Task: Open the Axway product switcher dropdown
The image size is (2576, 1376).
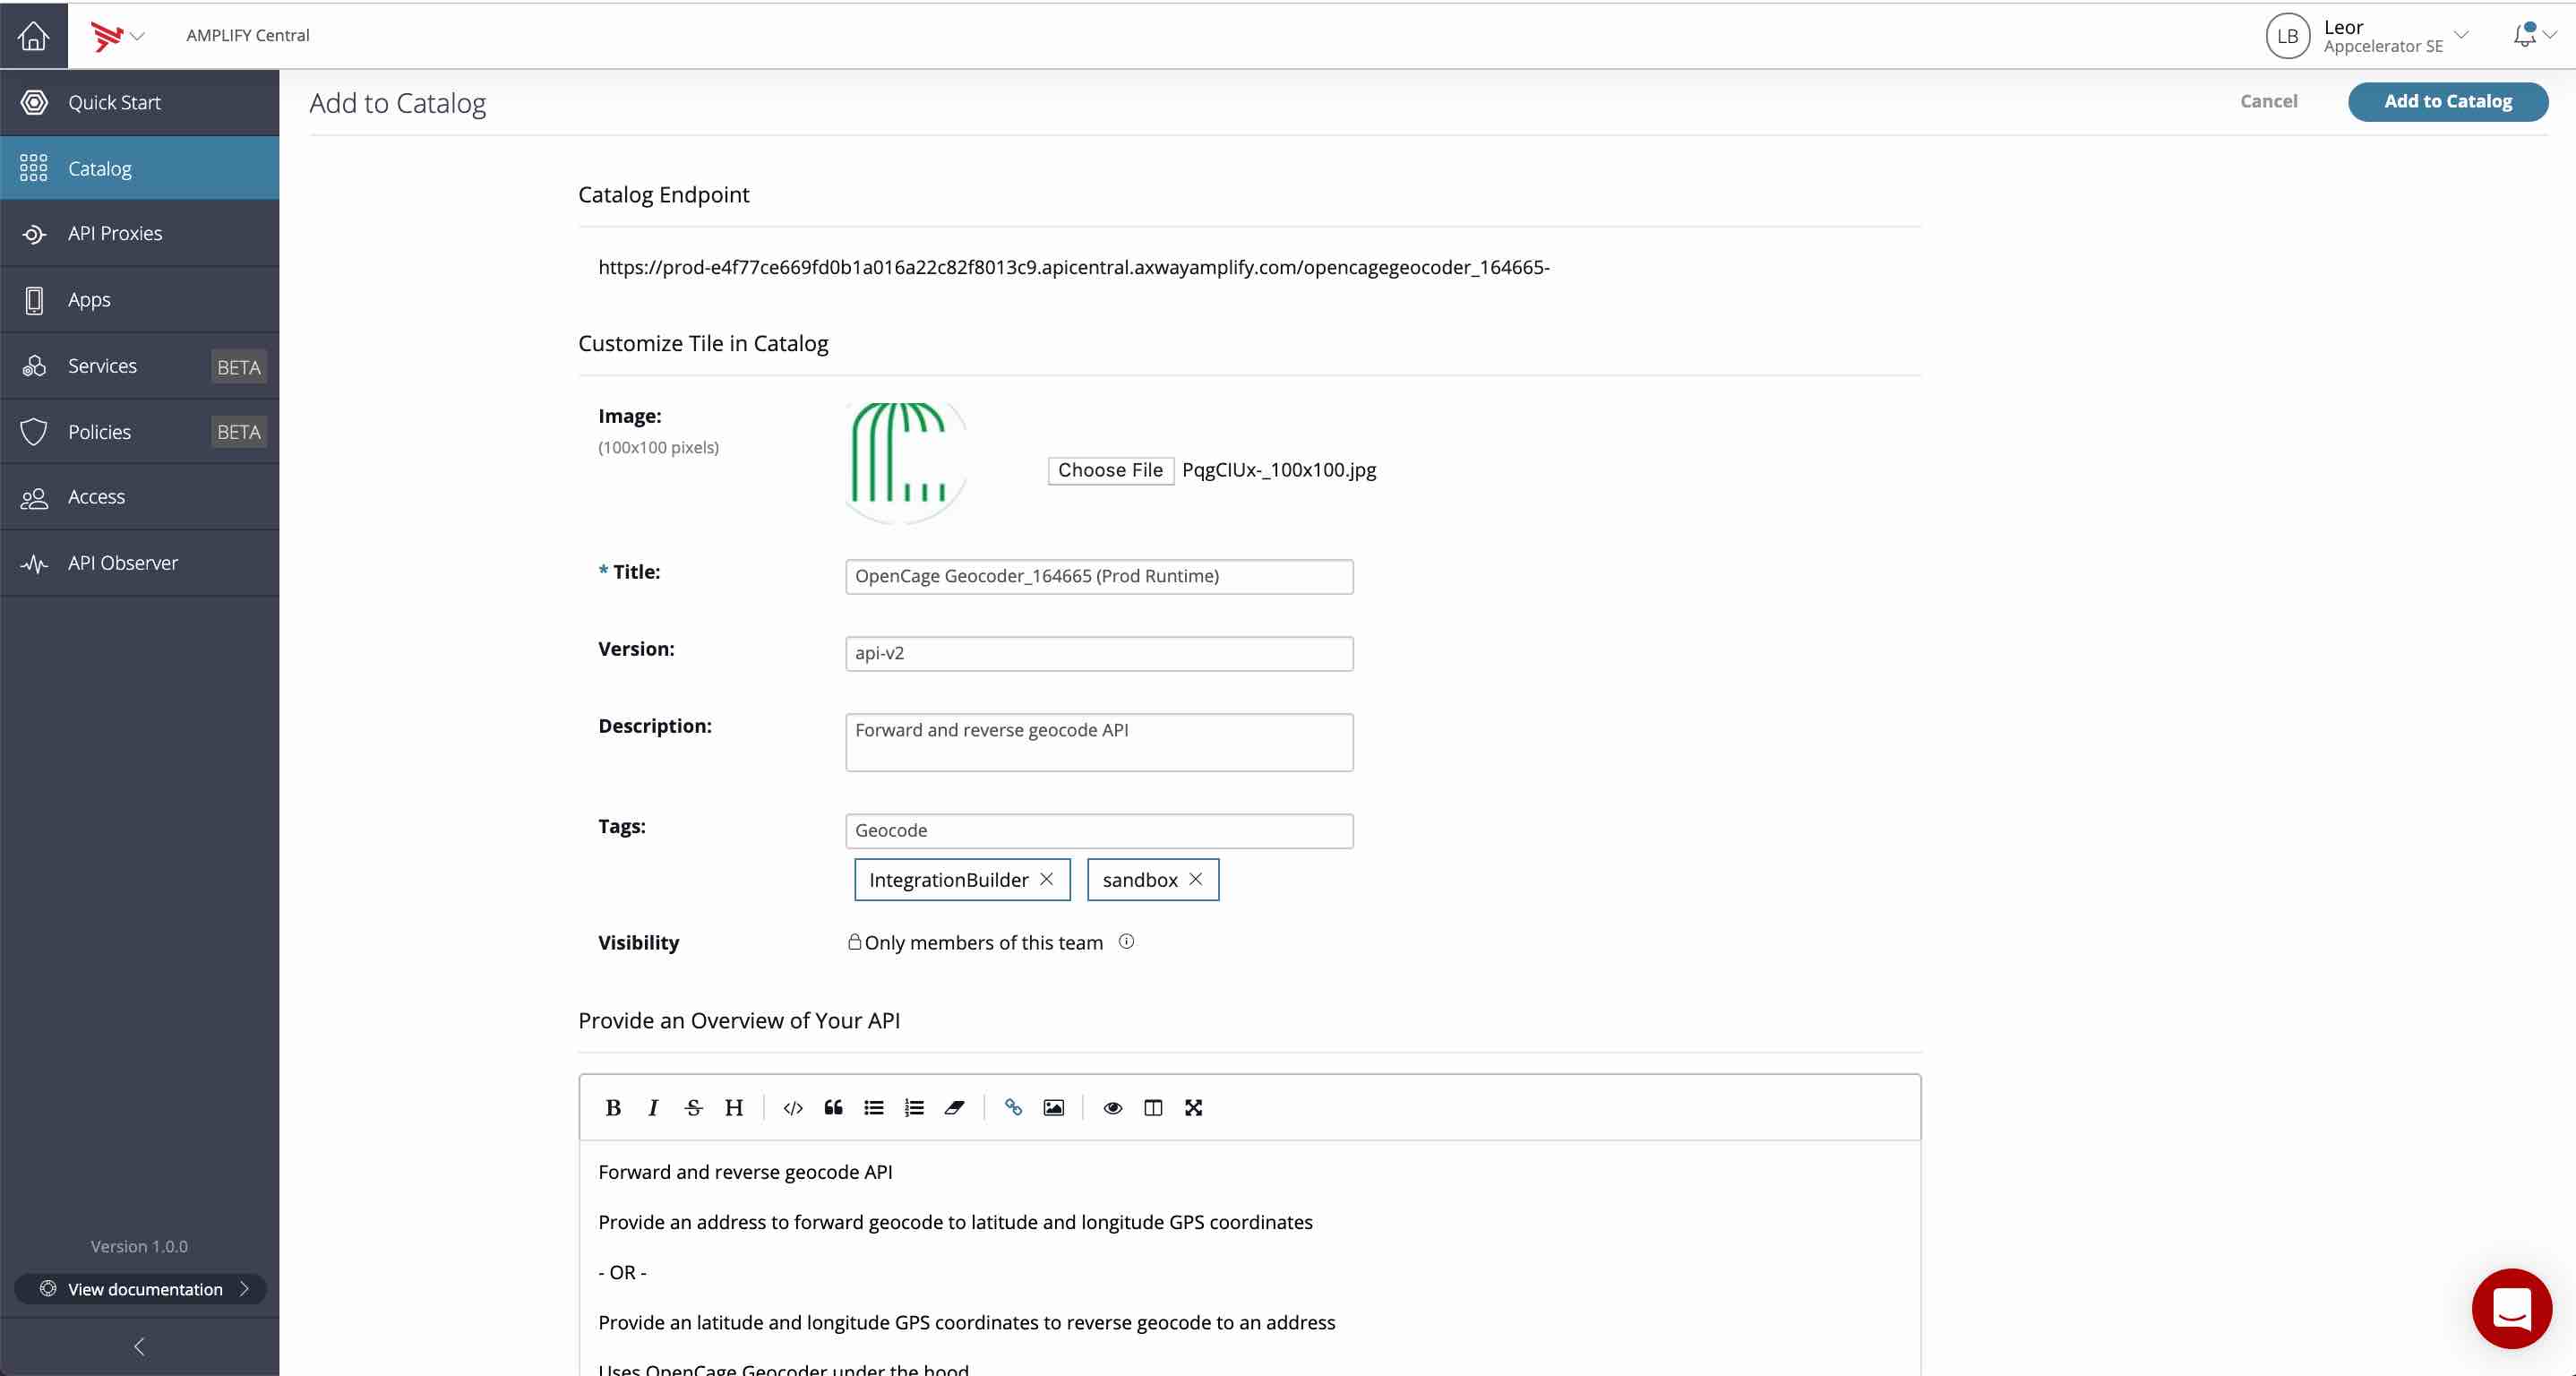Action: (118, 36)
